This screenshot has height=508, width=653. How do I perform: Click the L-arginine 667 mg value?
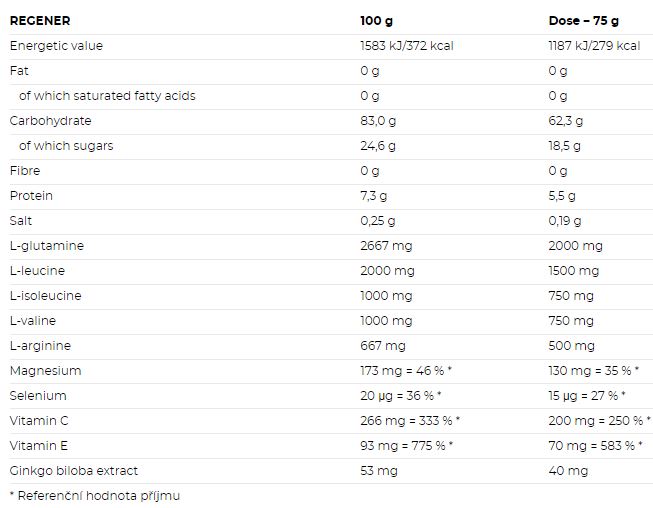[383, 346]
